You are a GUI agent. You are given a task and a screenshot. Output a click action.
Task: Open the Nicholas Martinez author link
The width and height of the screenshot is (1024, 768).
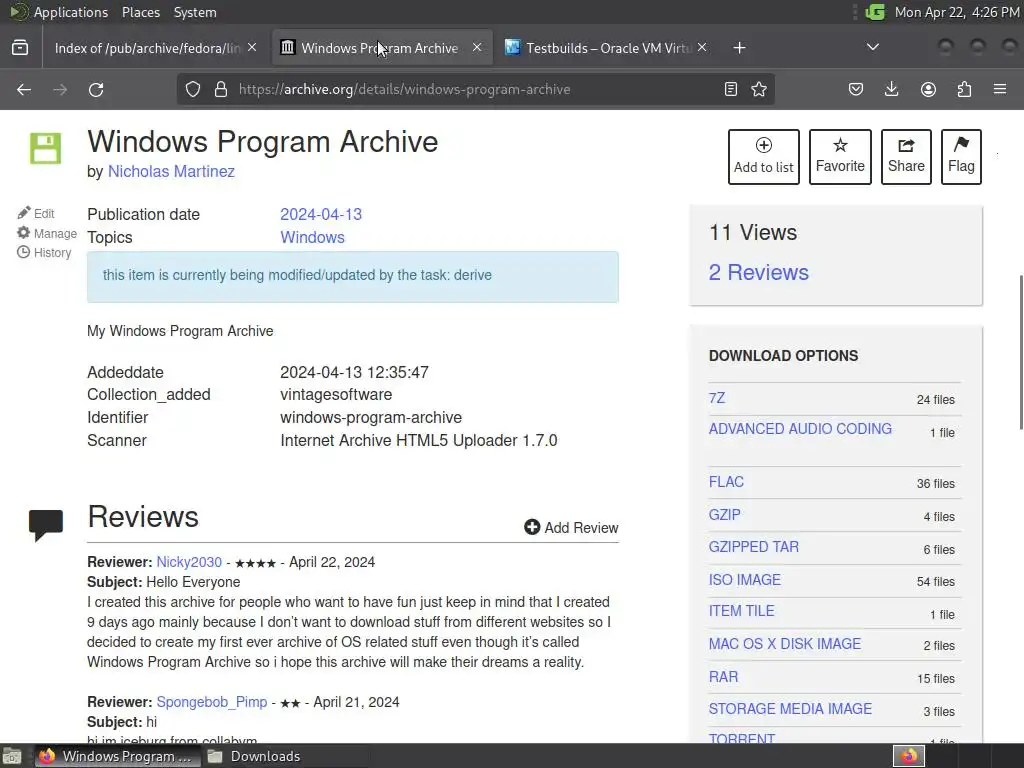(x=171, y=171)
